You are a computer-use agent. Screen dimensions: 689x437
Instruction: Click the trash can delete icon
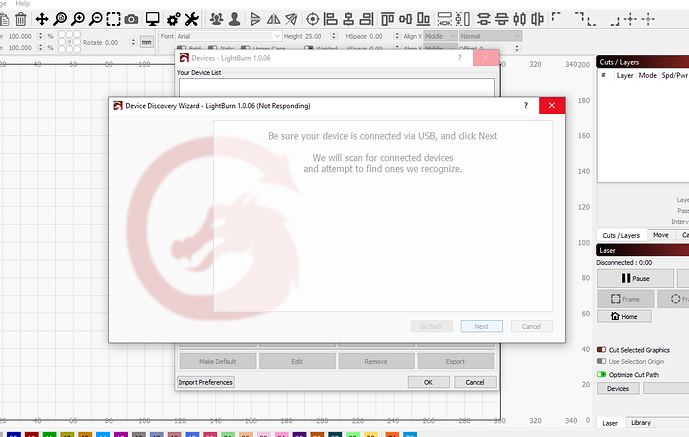coord(21,19)
